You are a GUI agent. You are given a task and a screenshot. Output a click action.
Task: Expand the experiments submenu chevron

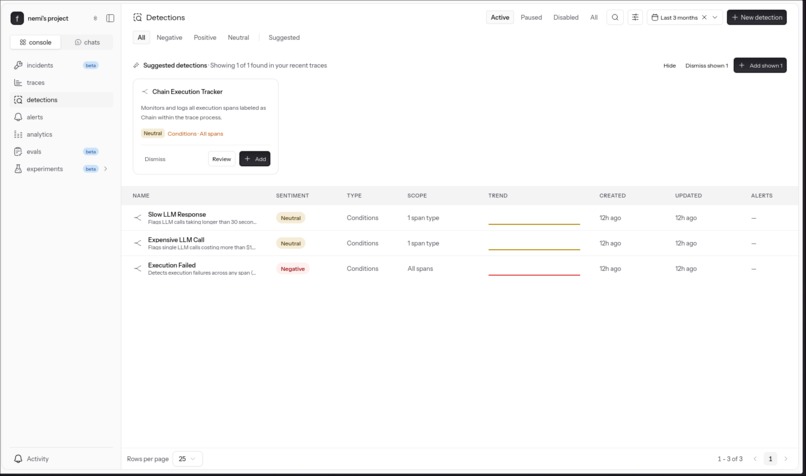[106, 169]
